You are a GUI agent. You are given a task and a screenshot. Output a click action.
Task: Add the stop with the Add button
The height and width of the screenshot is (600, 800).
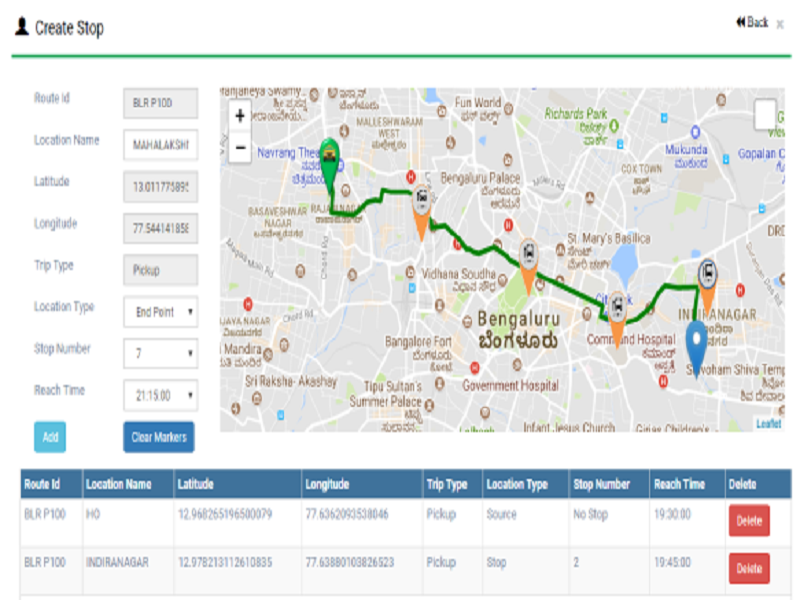50,437
